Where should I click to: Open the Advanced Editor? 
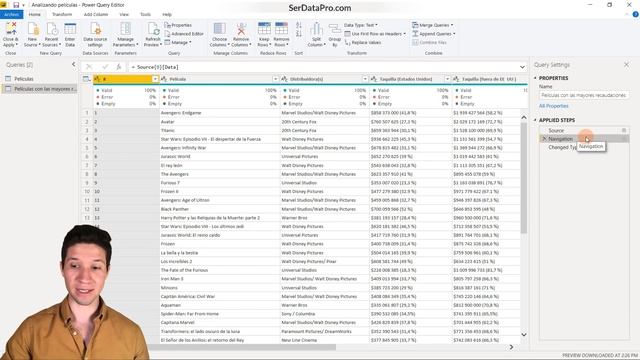point(184,34)
